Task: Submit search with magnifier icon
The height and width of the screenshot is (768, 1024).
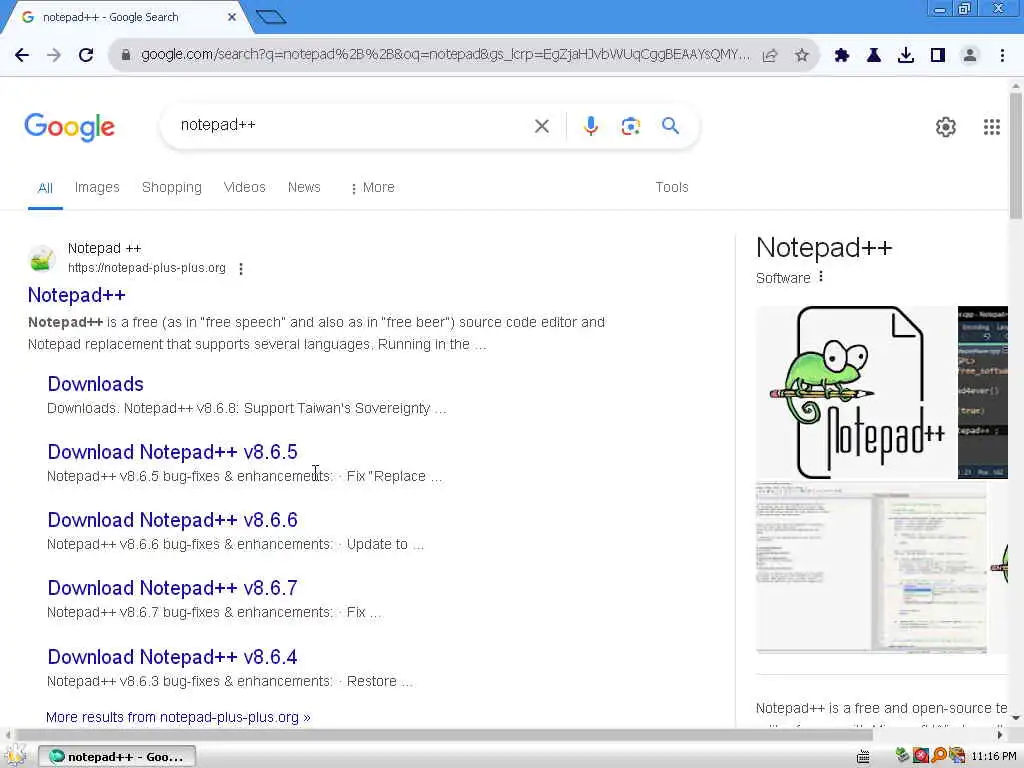Action: (670, 125)
